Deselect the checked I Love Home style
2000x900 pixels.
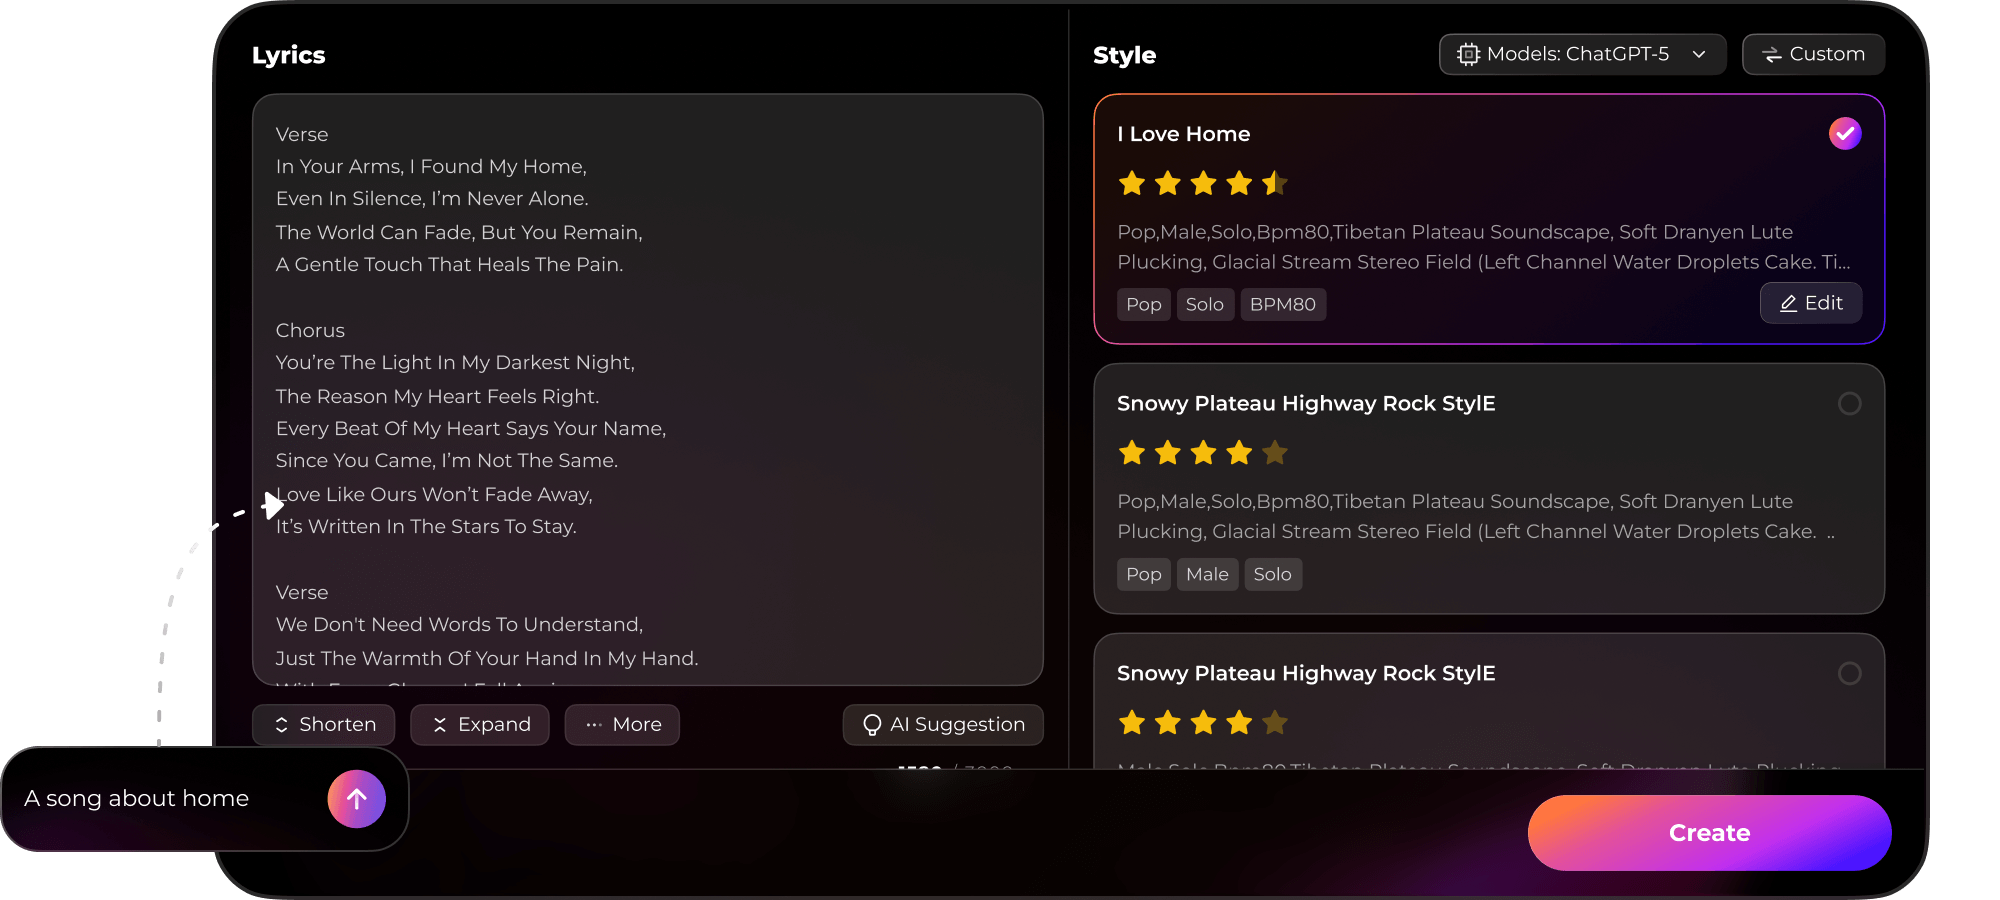(1845, 134)
